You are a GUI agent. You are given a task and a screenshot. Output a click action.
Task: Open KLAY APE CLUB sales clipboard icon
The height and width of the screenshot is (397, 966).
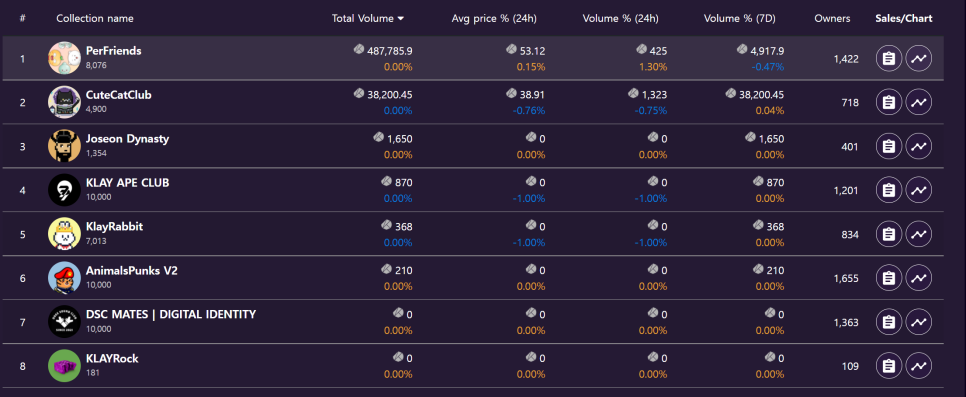[x=888, y=190]
